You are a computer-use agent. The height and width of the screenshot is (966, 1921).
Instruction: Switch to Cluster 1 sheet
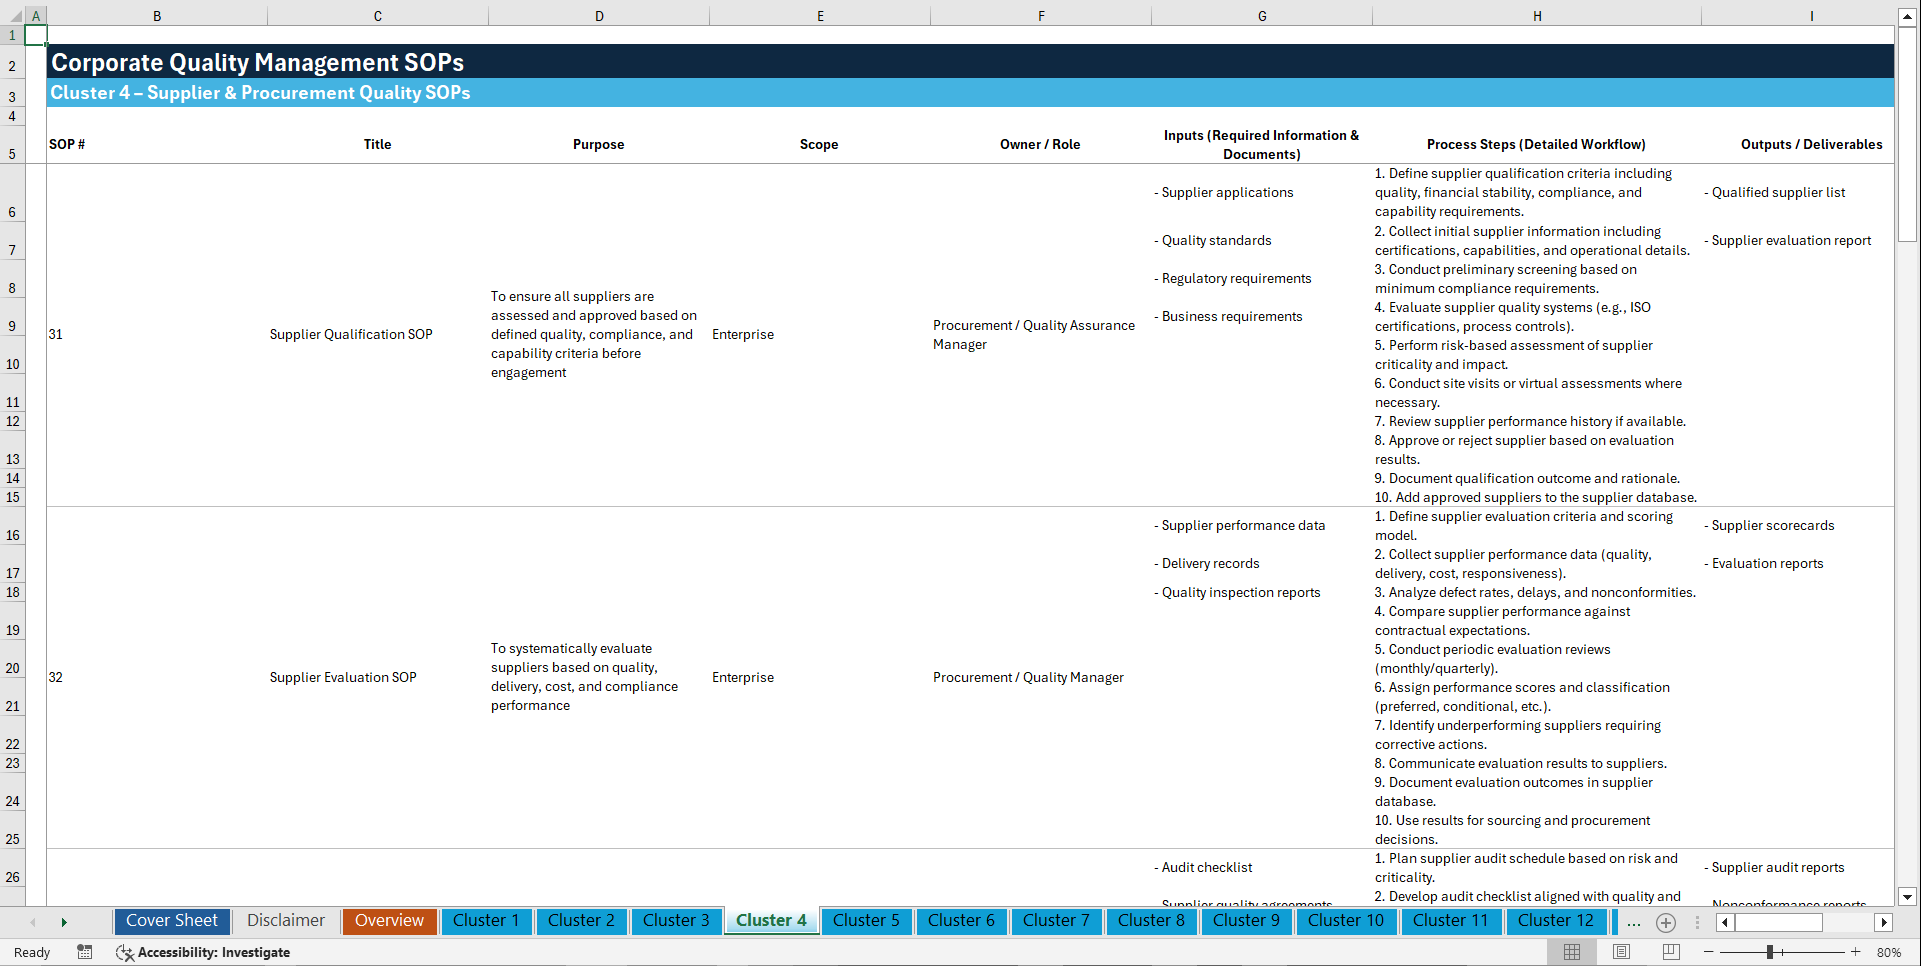486,921
